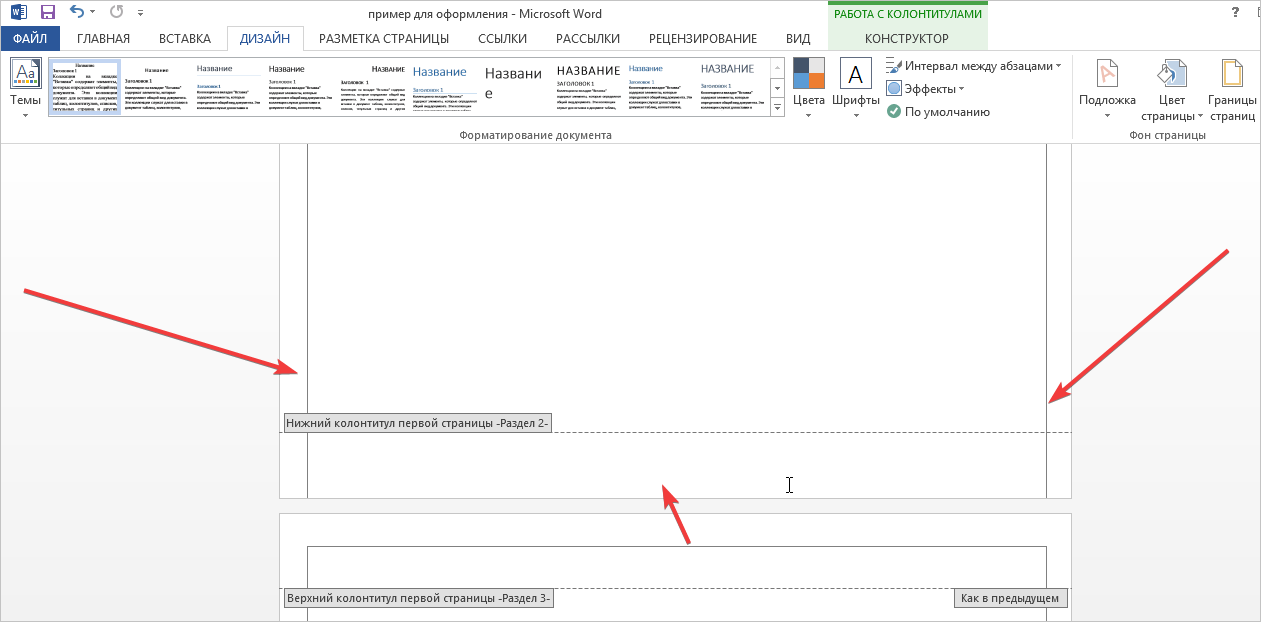
Task: Select the first style set thumbnail in gallery
Action: 85,86
